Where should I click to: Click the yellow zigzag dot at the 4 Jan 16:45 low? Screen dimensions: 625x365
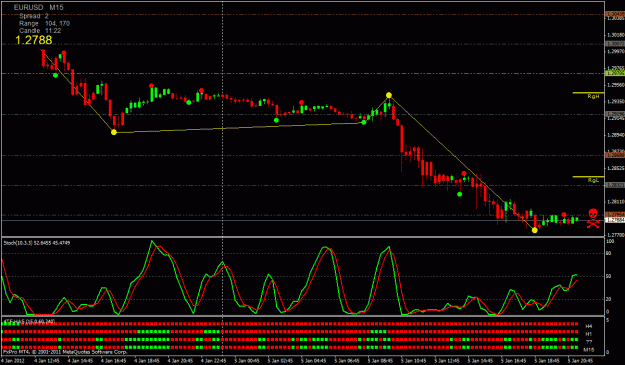pyautogui.click(x=114, y=132)
